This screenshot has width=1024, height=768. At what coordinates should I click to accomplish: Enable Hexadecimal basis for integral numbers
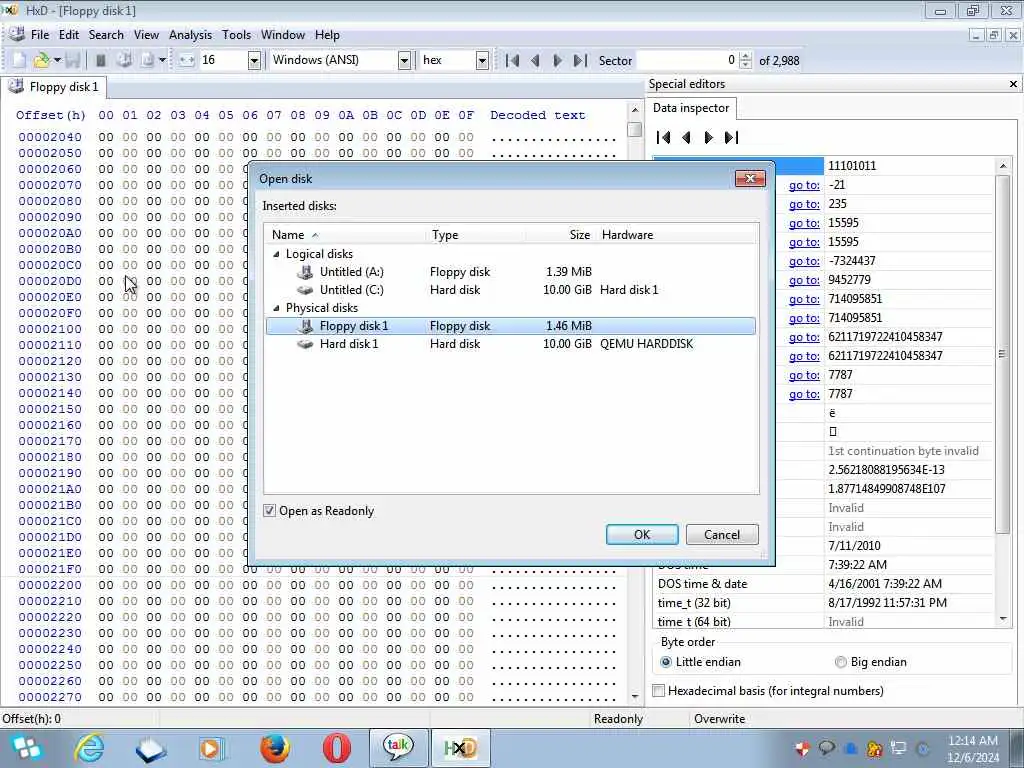(x=659, y=690)
